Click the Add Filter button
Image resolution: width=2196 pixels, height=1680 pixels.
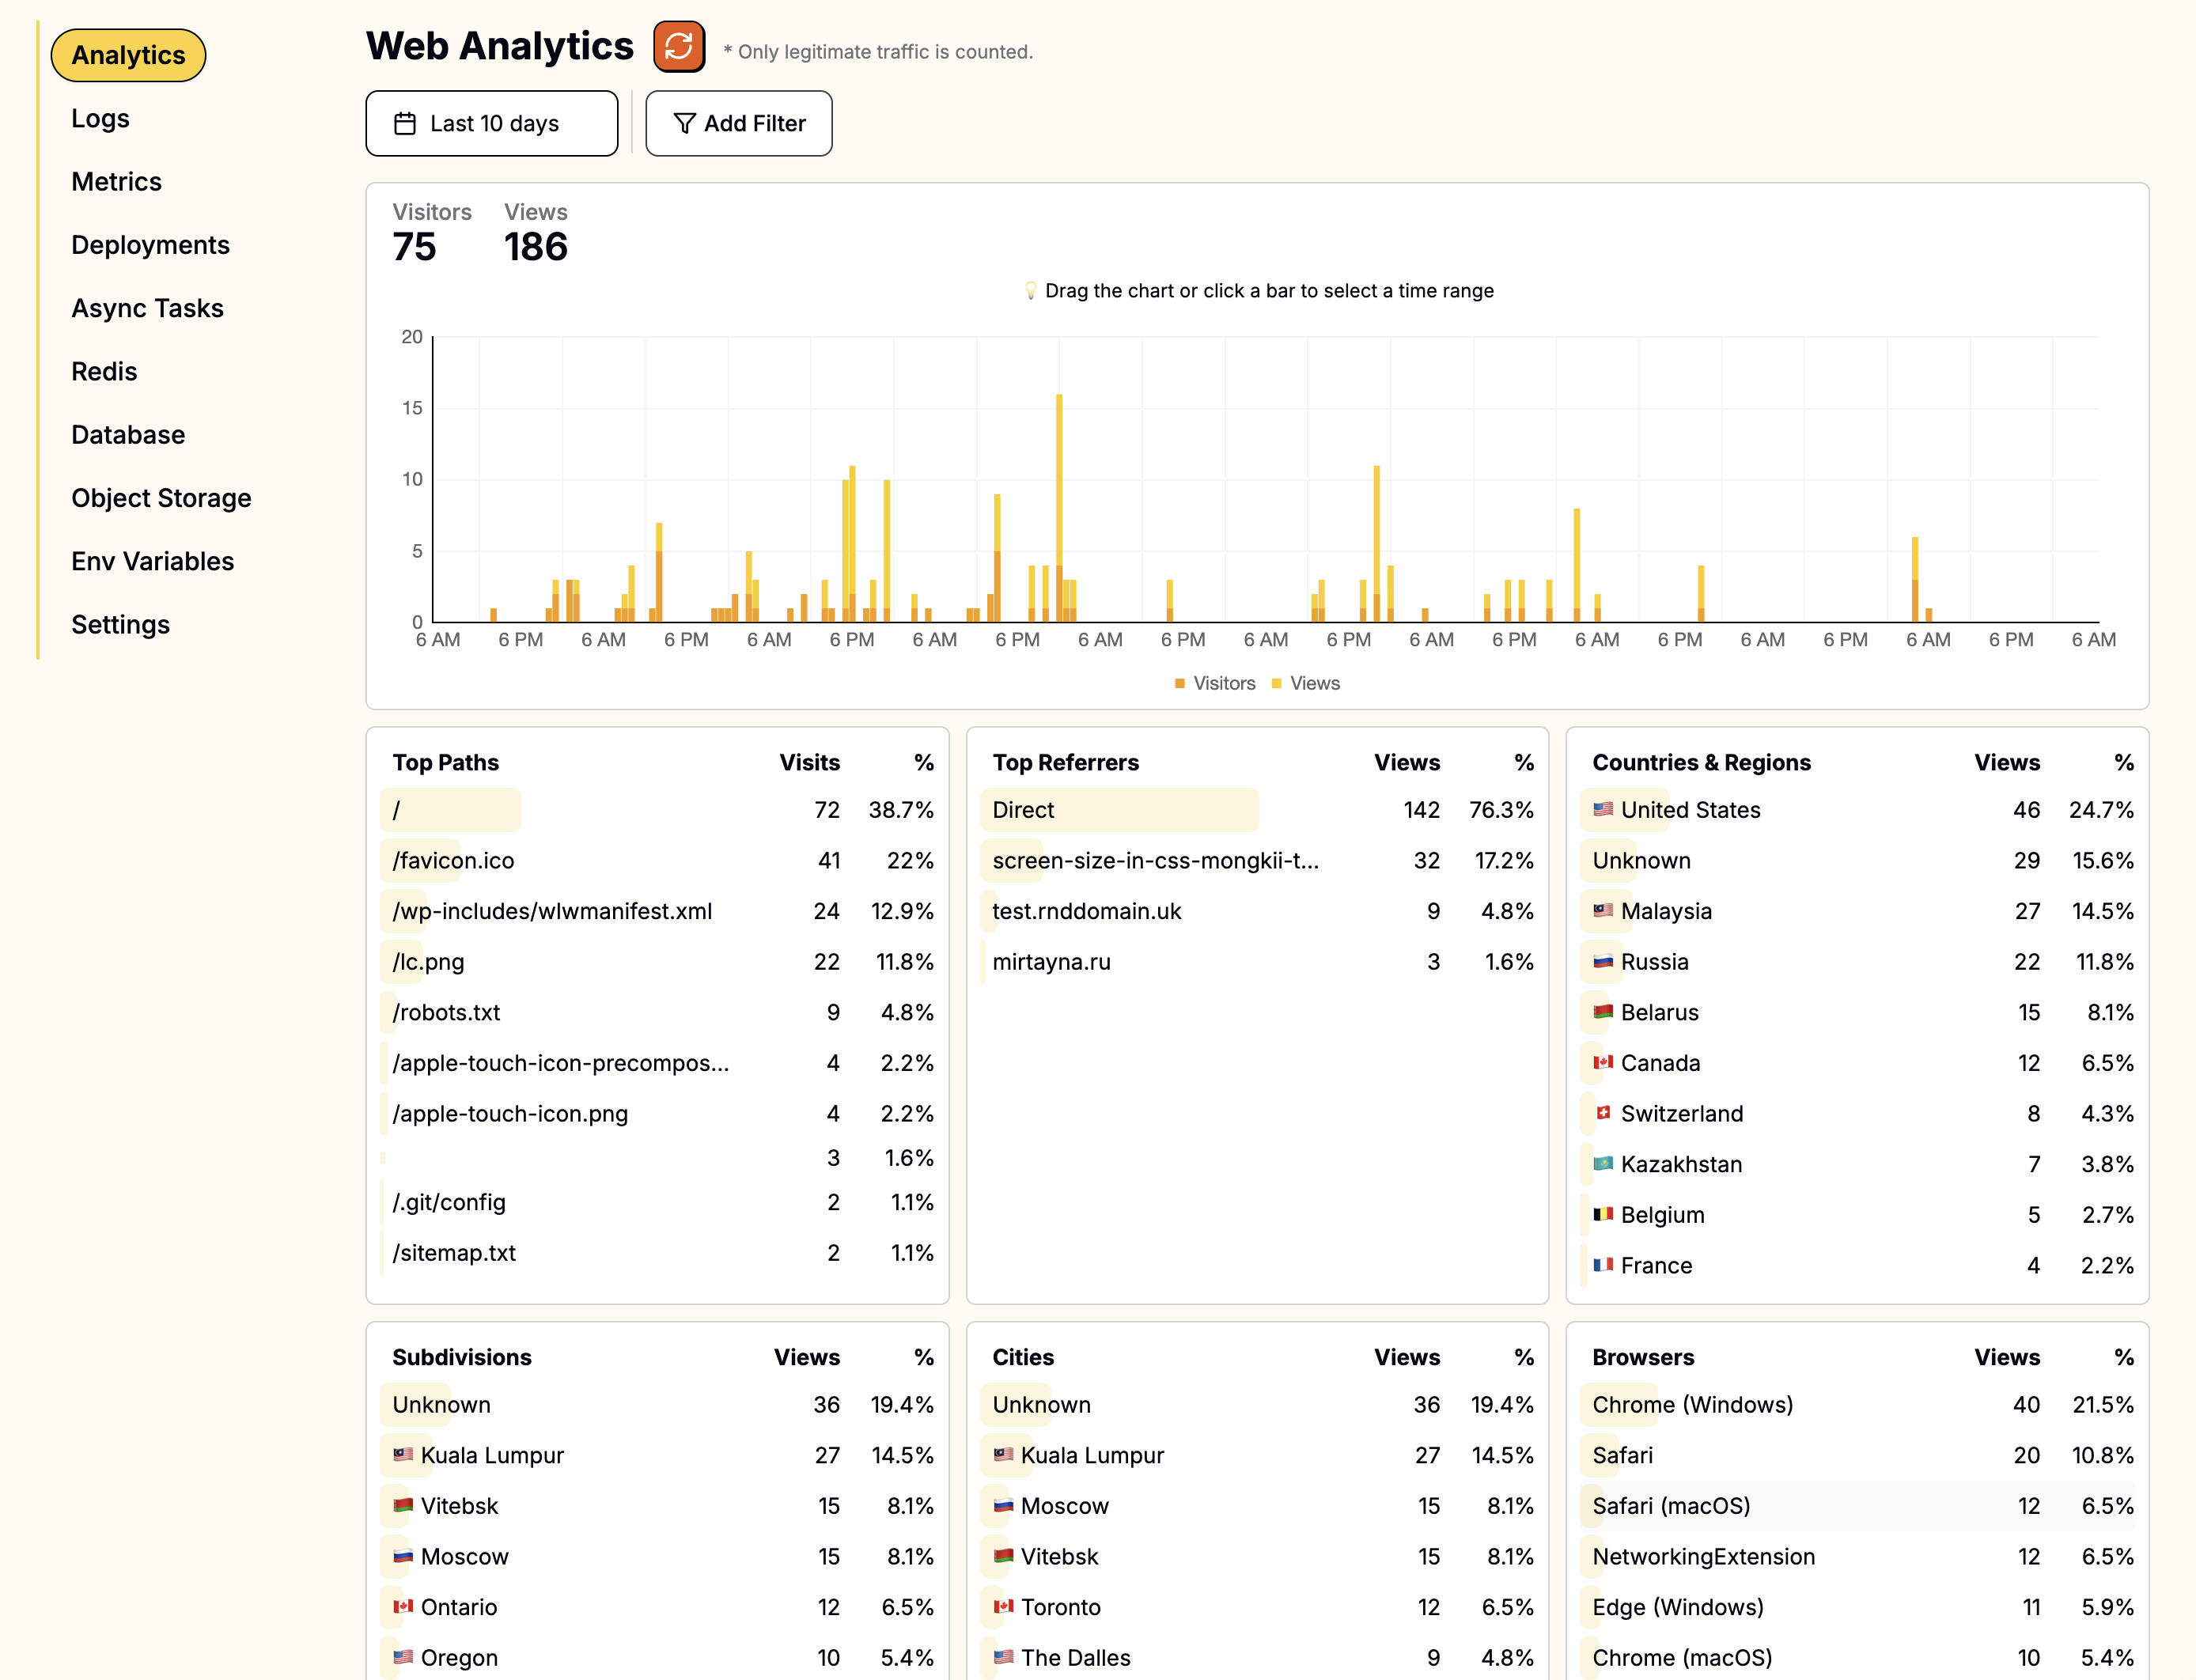[739, 123]
